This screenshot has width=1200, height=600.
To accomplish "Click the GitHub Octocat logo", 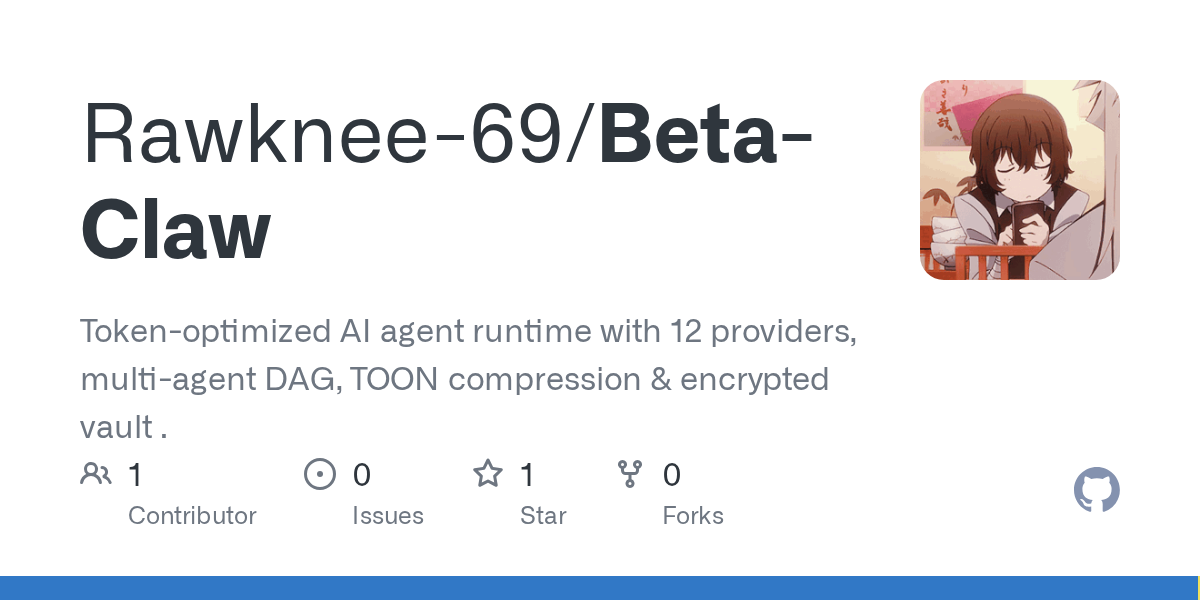I will [1096, 491].
